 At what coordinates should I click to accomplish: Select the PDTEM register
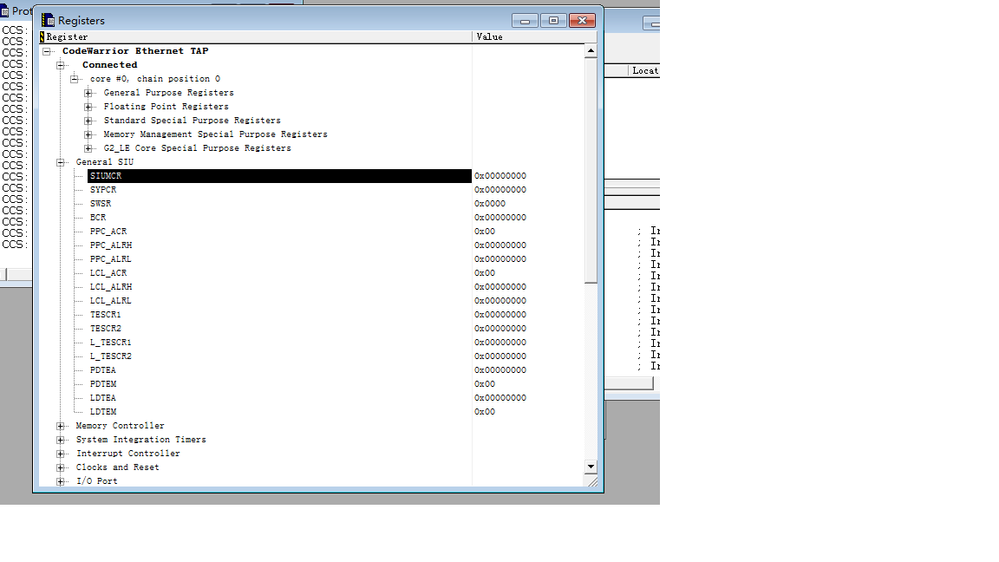point(103,384)
